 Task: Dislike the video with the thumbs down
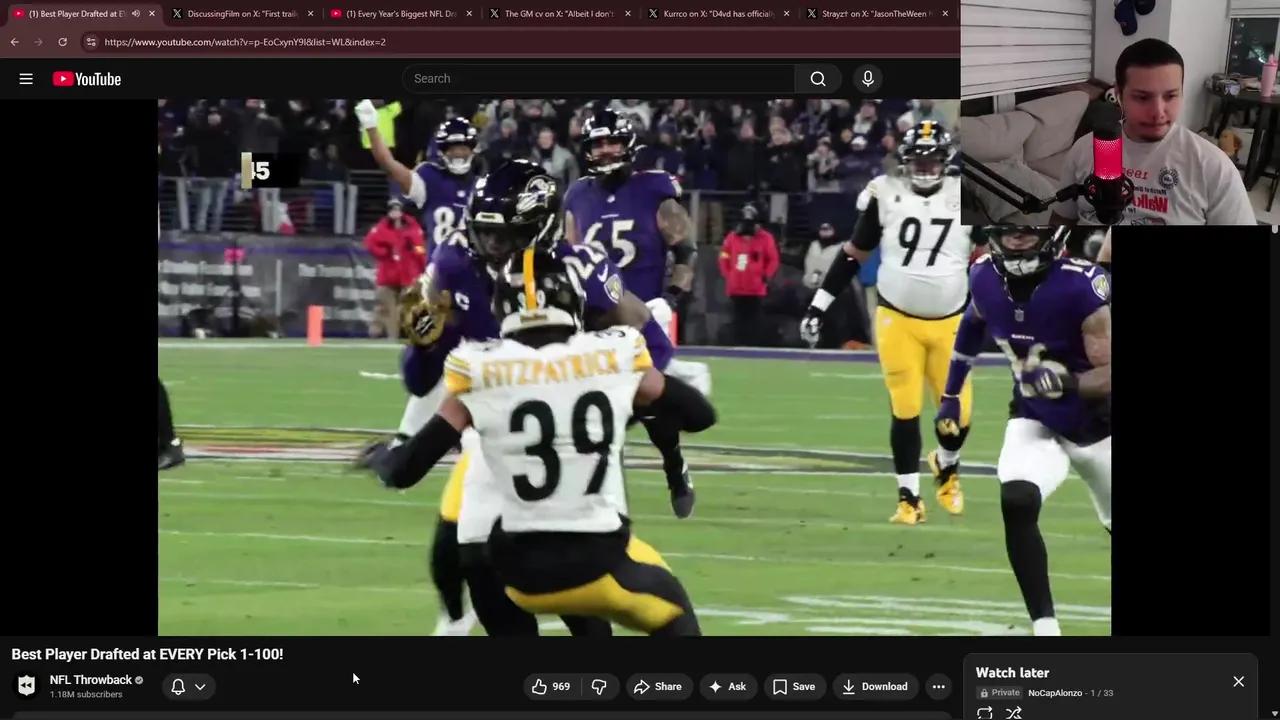599,686
